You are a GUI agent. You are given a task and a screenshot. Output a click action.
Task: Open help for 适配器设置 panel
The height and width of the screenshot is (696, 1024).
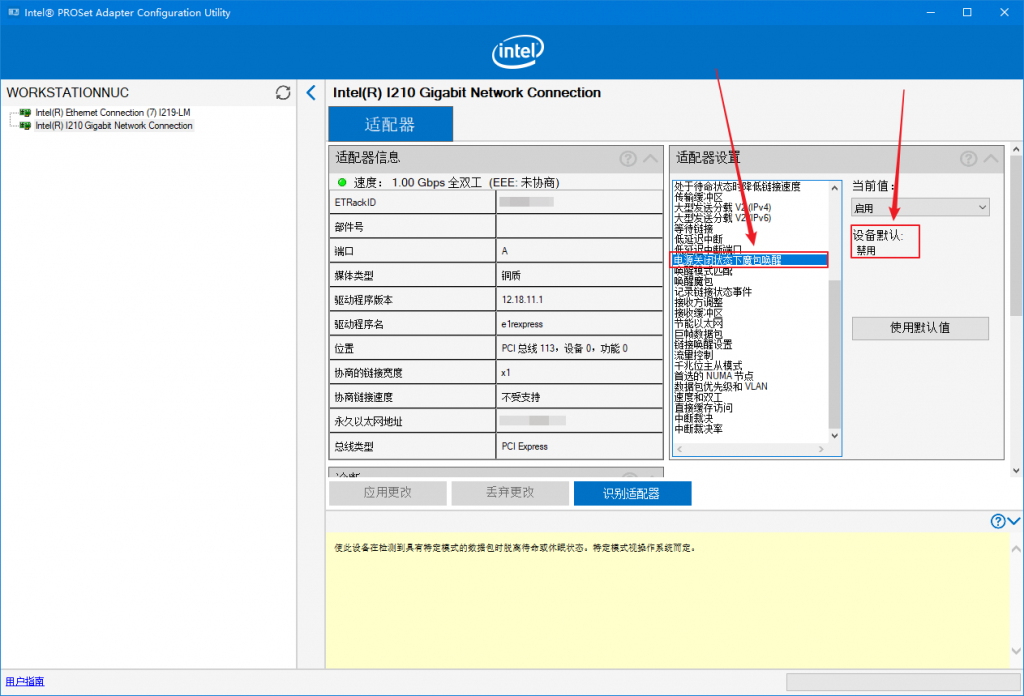click(x=968, y=158)
